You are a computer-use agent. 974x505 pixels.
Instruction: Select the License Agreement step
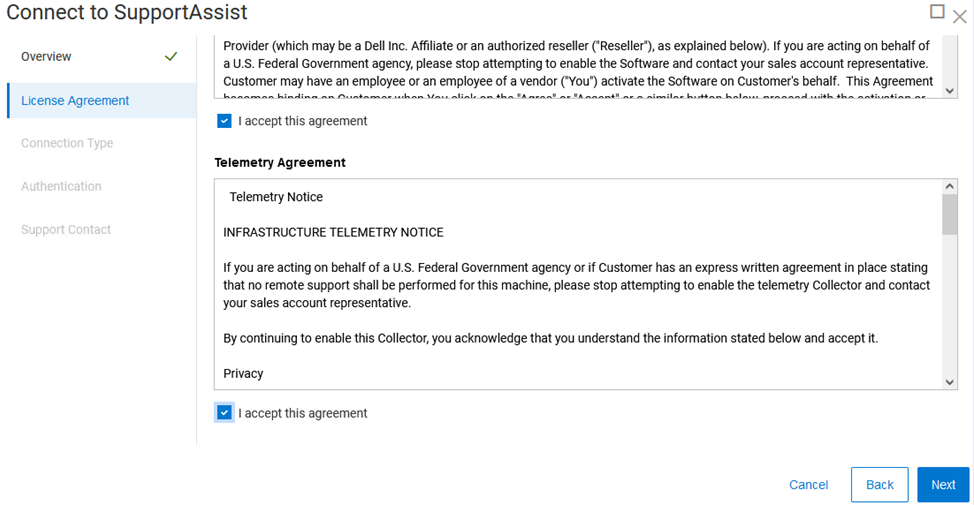pos(75,101)
